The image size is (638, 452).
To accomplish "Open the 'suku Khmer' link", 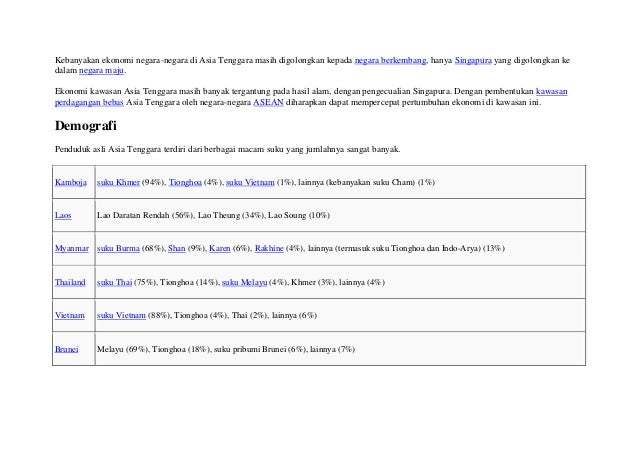I will [x=118, y=182].
